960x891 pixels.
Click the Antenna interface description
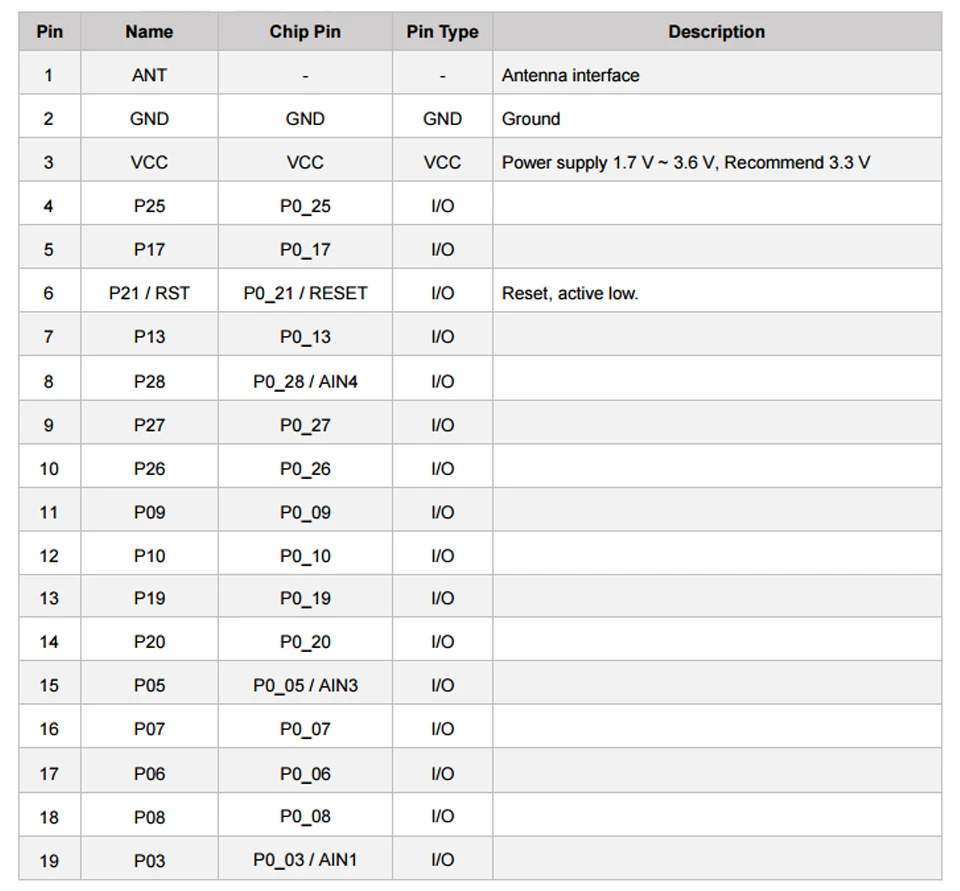571,75
